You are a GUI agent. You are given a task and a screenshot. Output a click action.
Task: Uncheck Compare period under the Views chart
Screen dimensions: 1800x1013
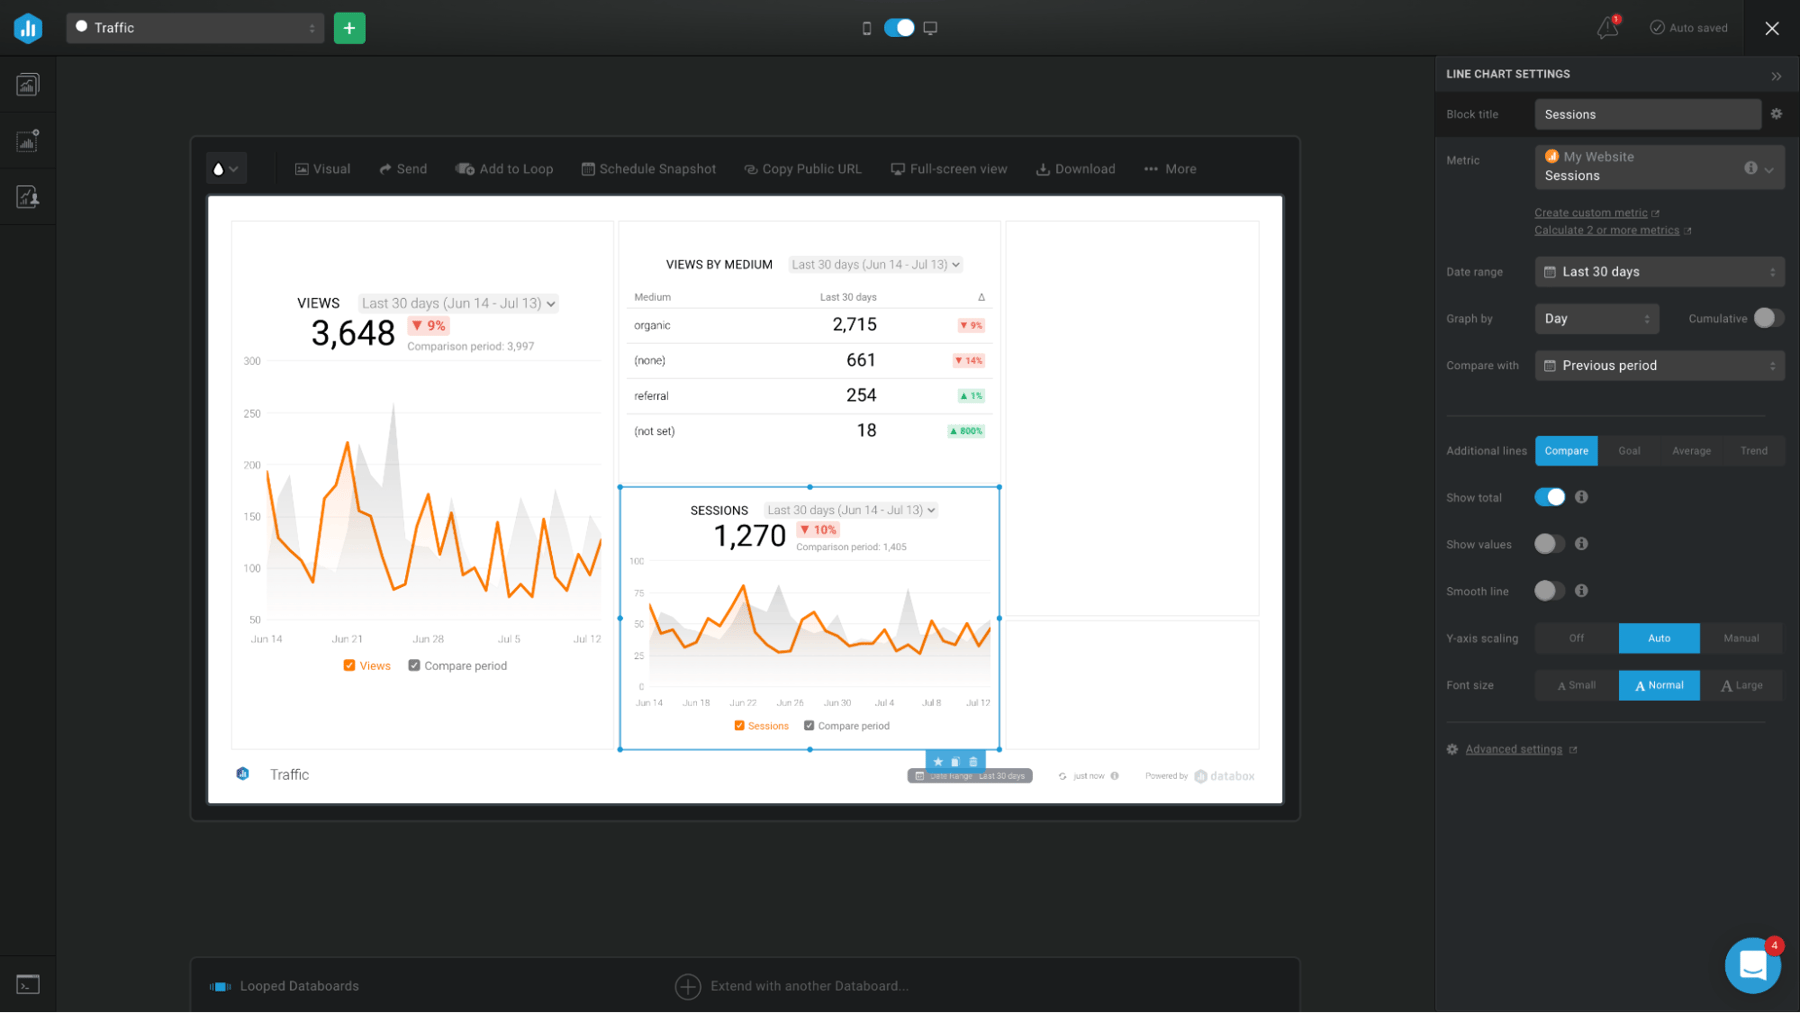pos(414,665)
